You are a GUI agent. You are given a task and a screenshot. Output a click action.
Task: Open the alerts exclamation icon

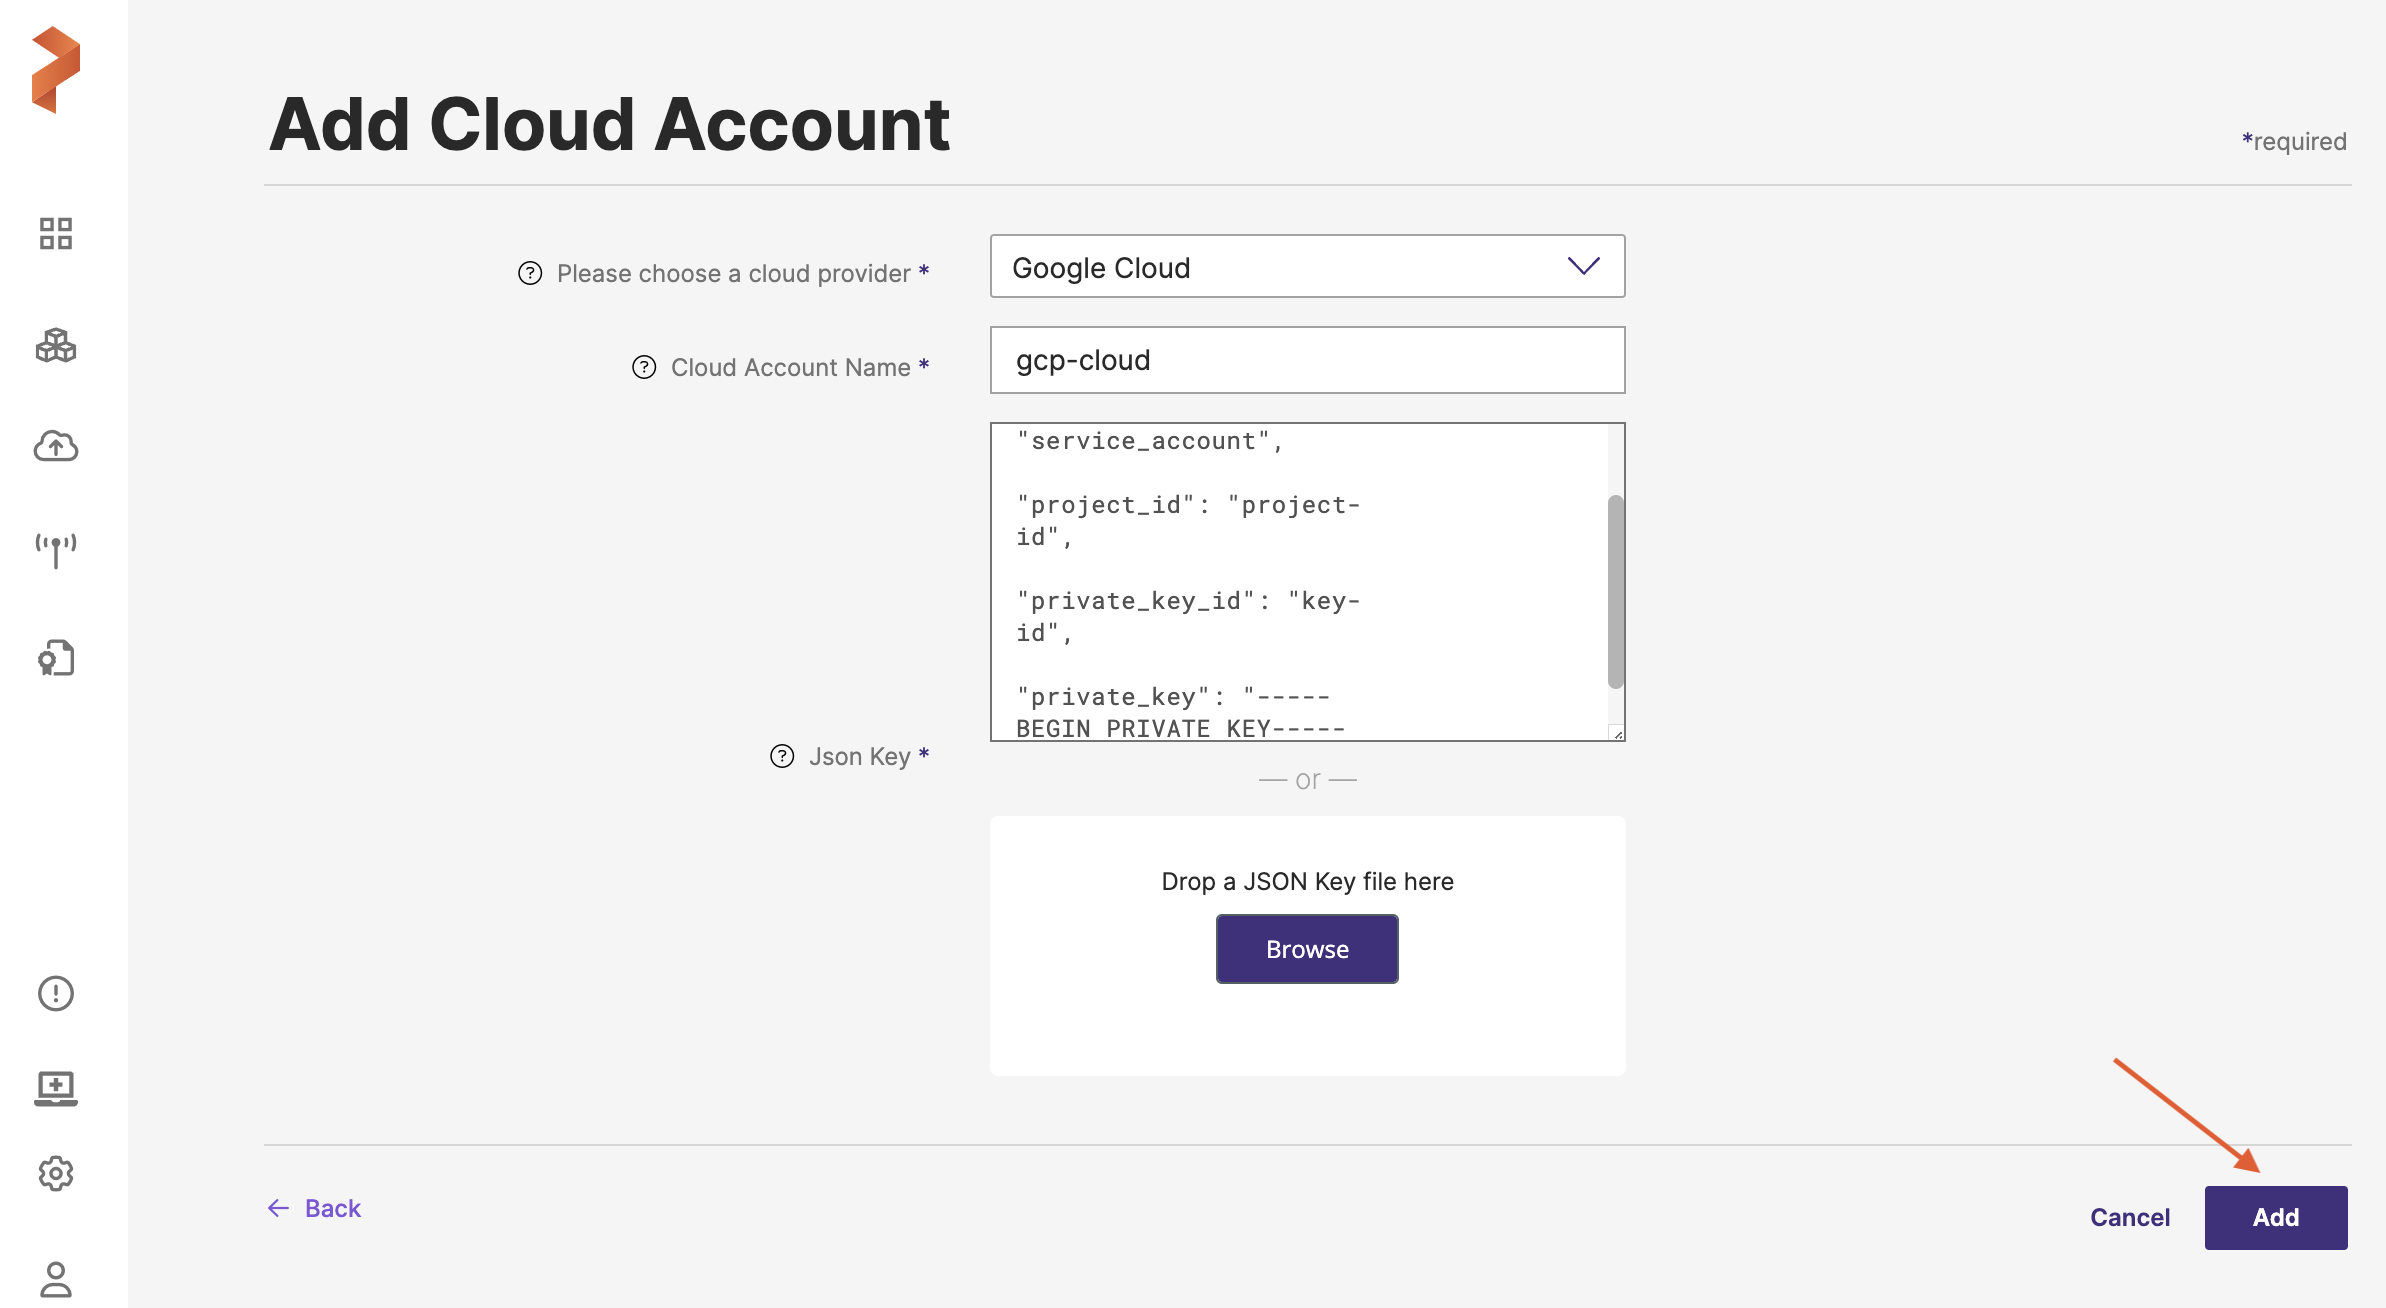pos(56,993)
